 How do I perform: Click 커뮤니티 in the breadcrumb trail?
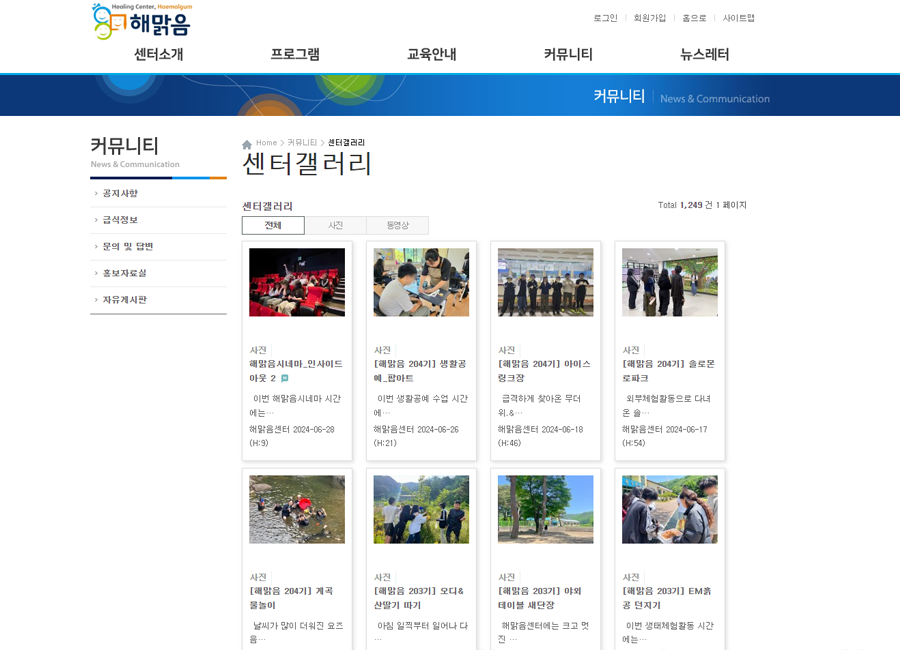302,143
